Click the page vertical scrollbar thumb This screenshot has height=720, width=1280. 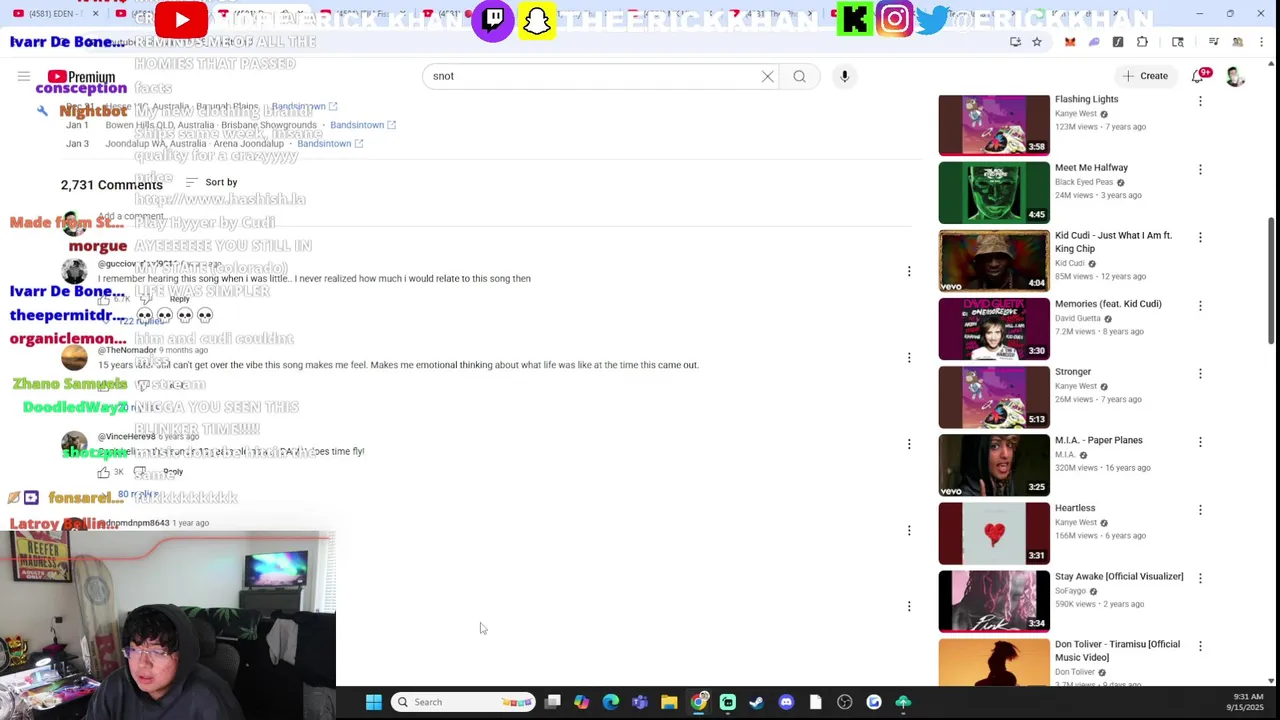coord(1272,280)
